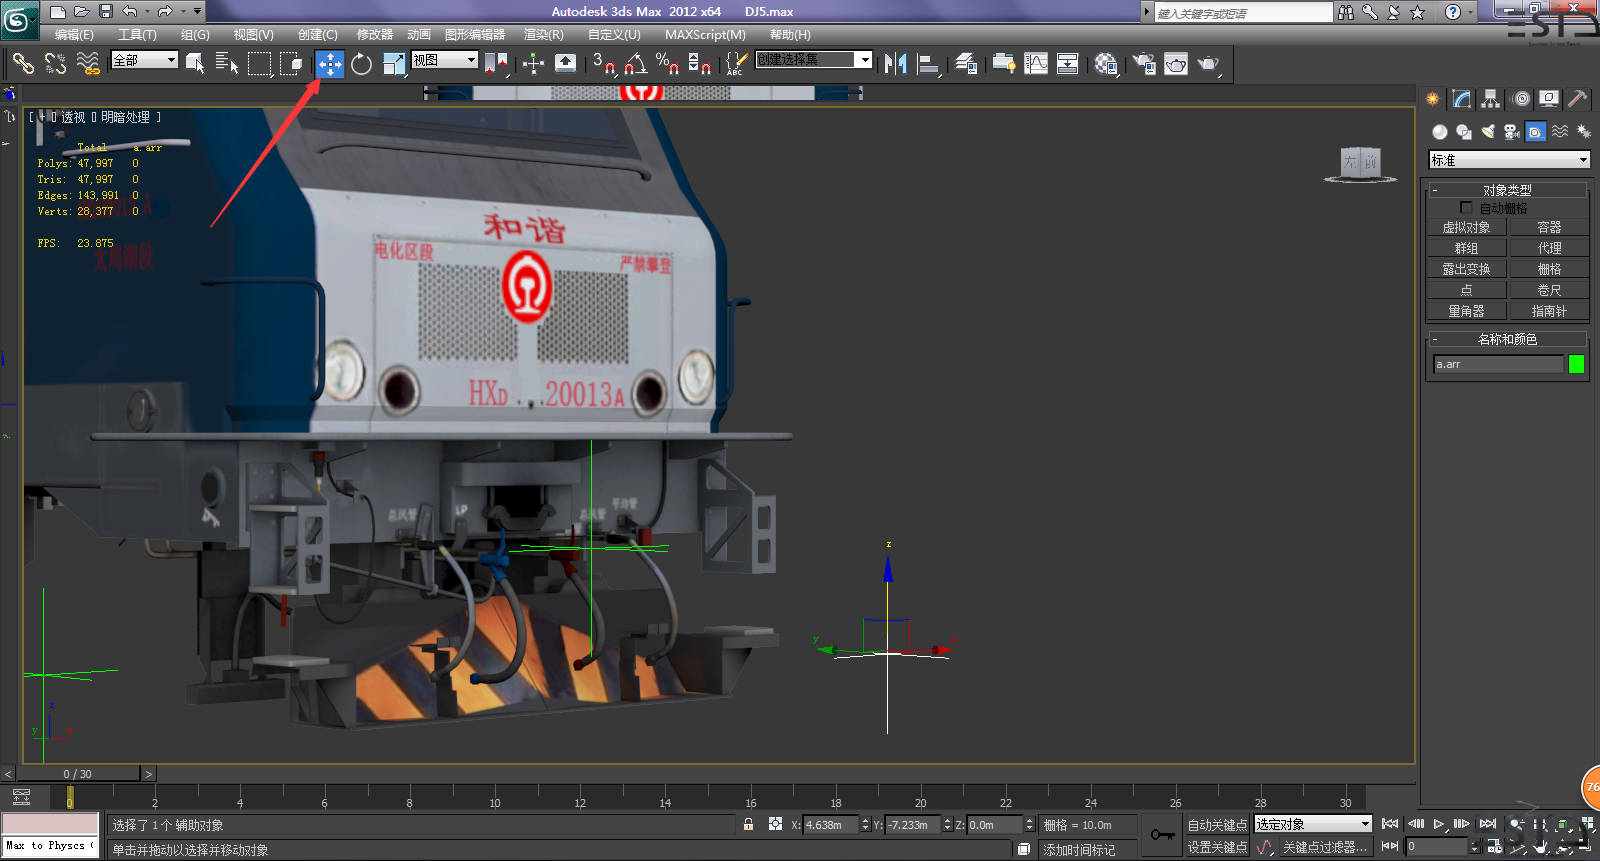This screenshot has height=861, width=1600.
Task: Activate the Select Object tool
Action: (196, 64)
